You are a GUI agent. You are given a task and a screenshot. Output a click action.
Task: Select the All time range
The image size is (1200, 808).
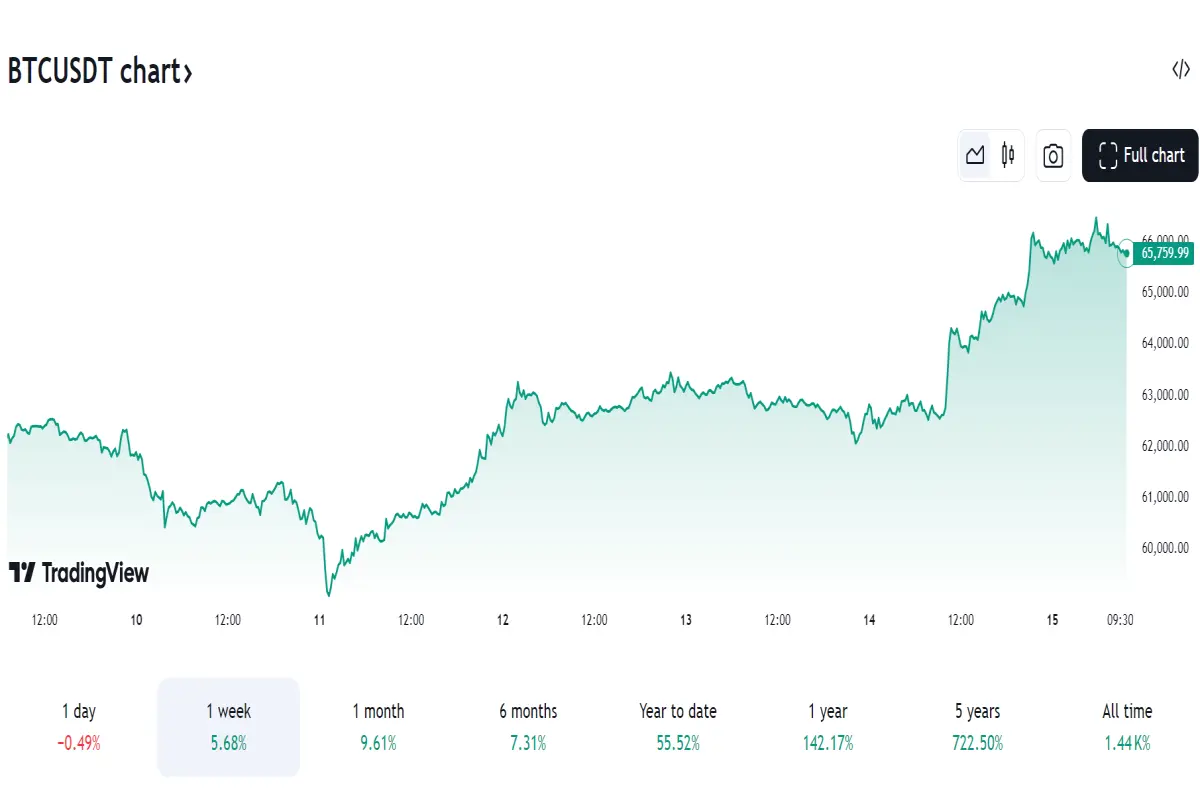click(x=1127, y=727)
